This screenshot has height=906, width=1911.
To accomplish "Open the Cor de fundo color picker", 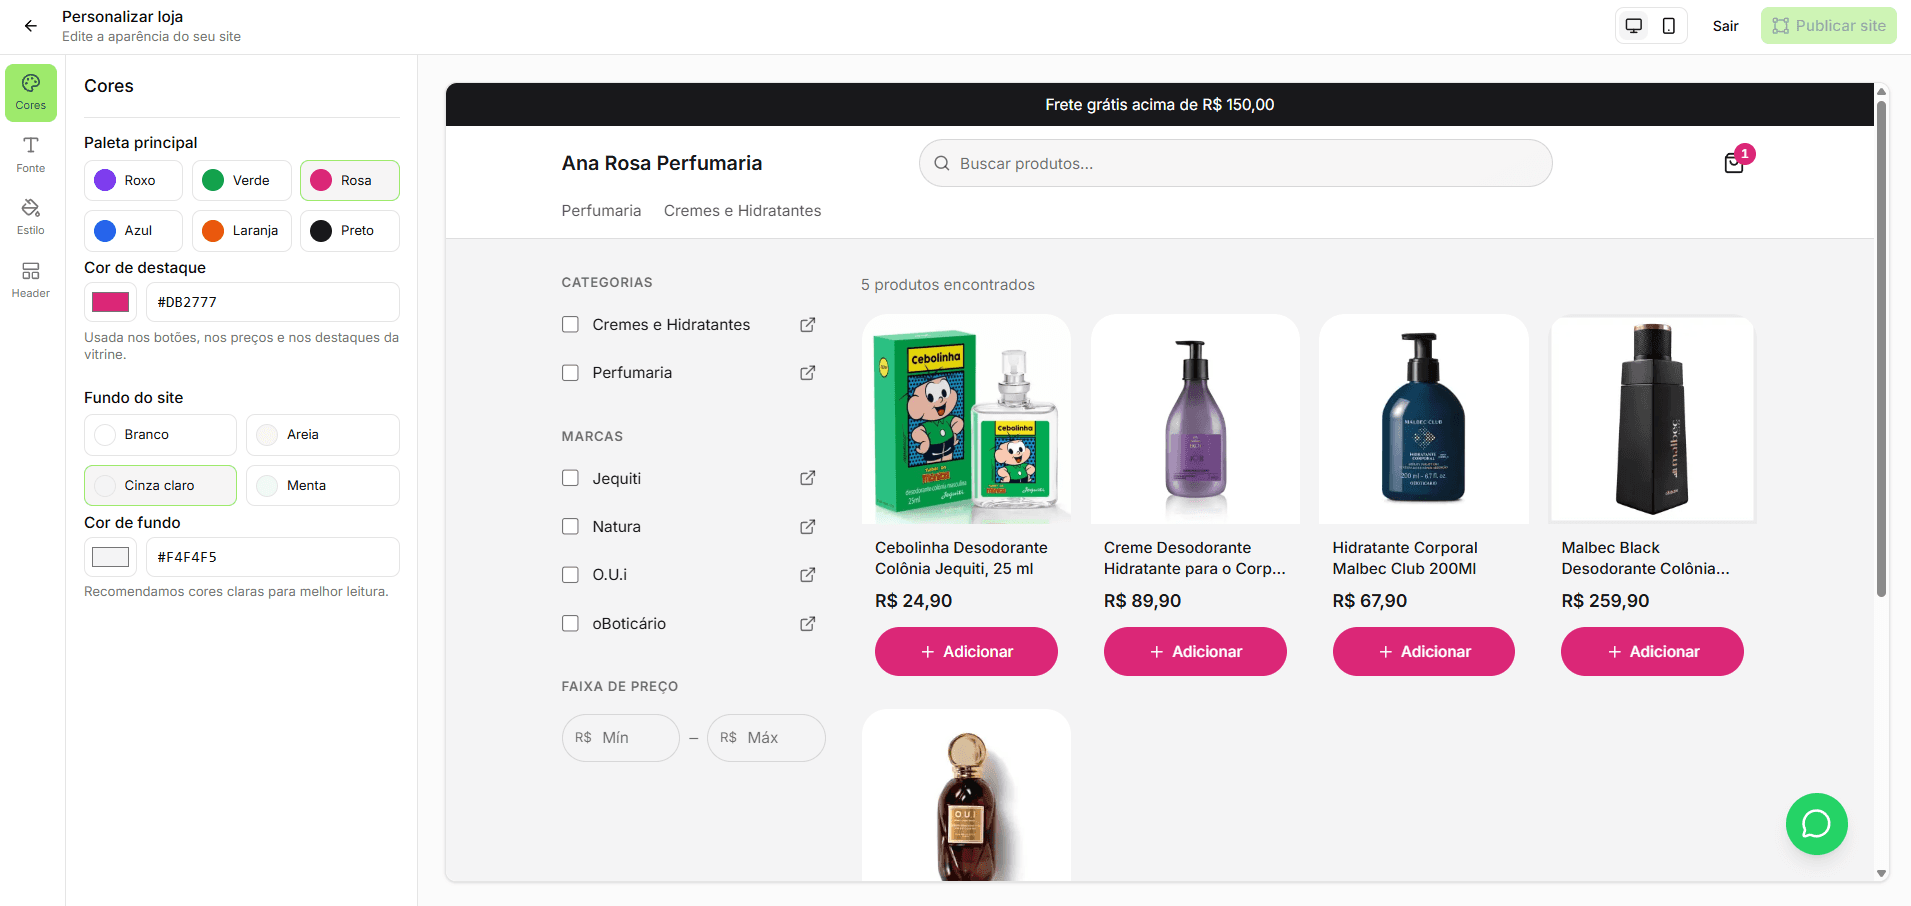I will point(110,557).
